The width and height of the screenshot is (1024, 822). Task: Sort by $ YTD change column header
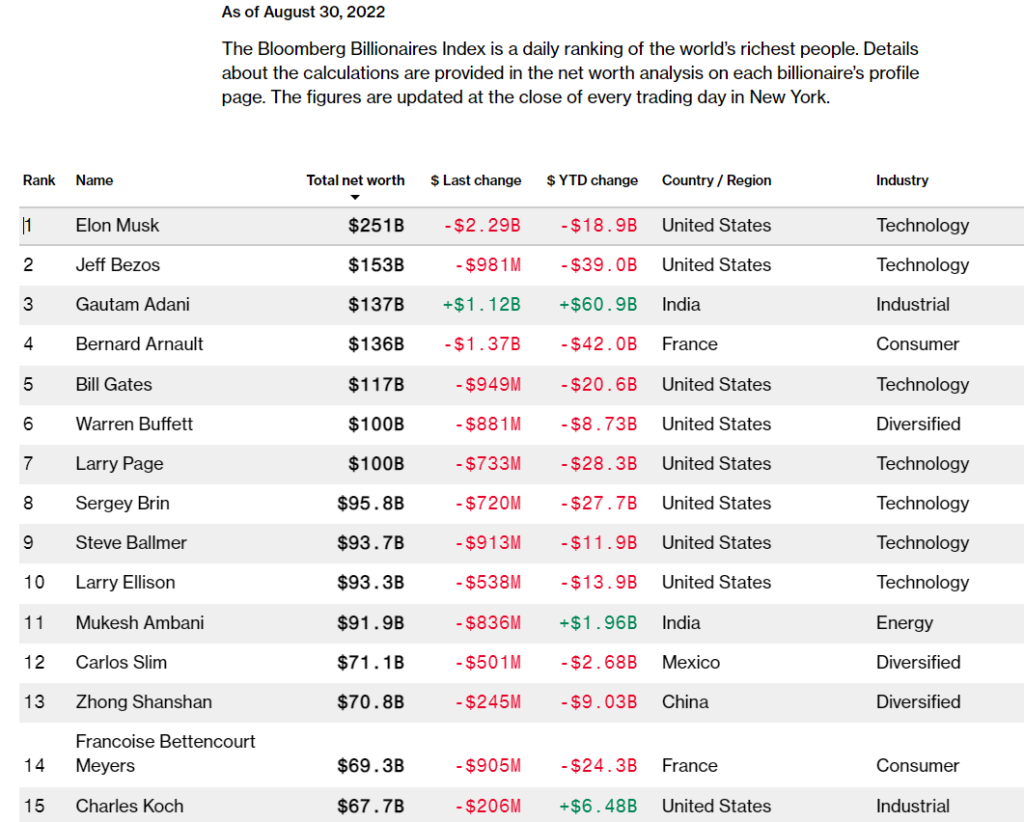(x=592, y=181)
